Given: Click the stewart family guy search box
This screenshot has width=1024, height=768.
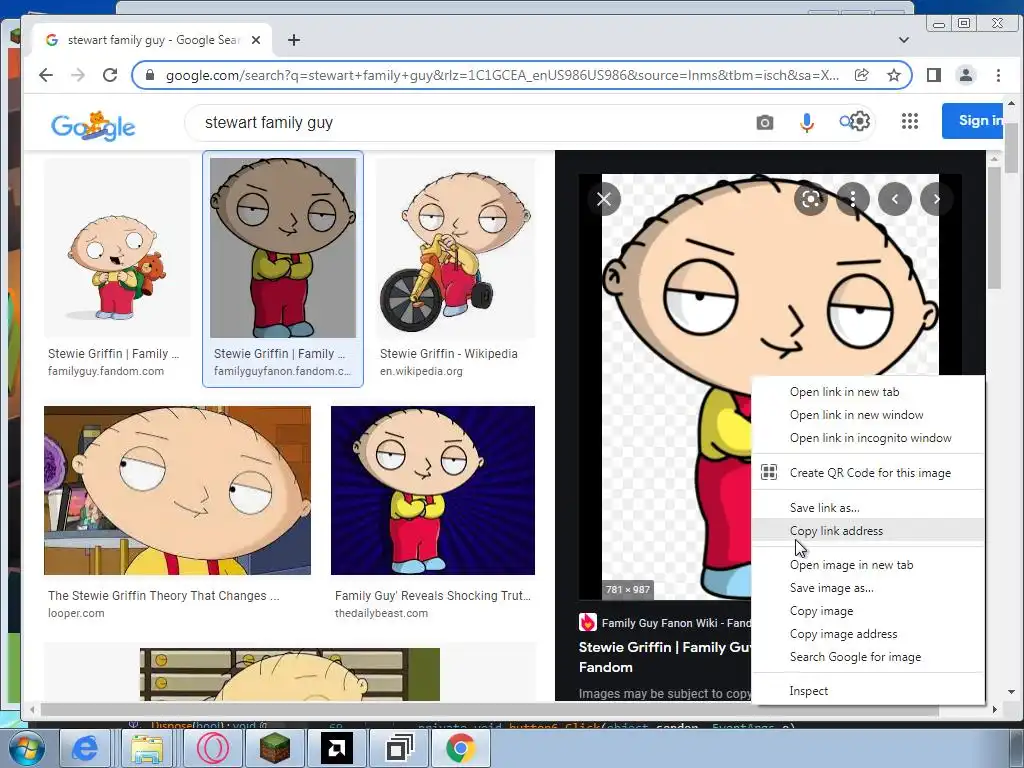Looking at the screenshot, I should tap(470, 122).
